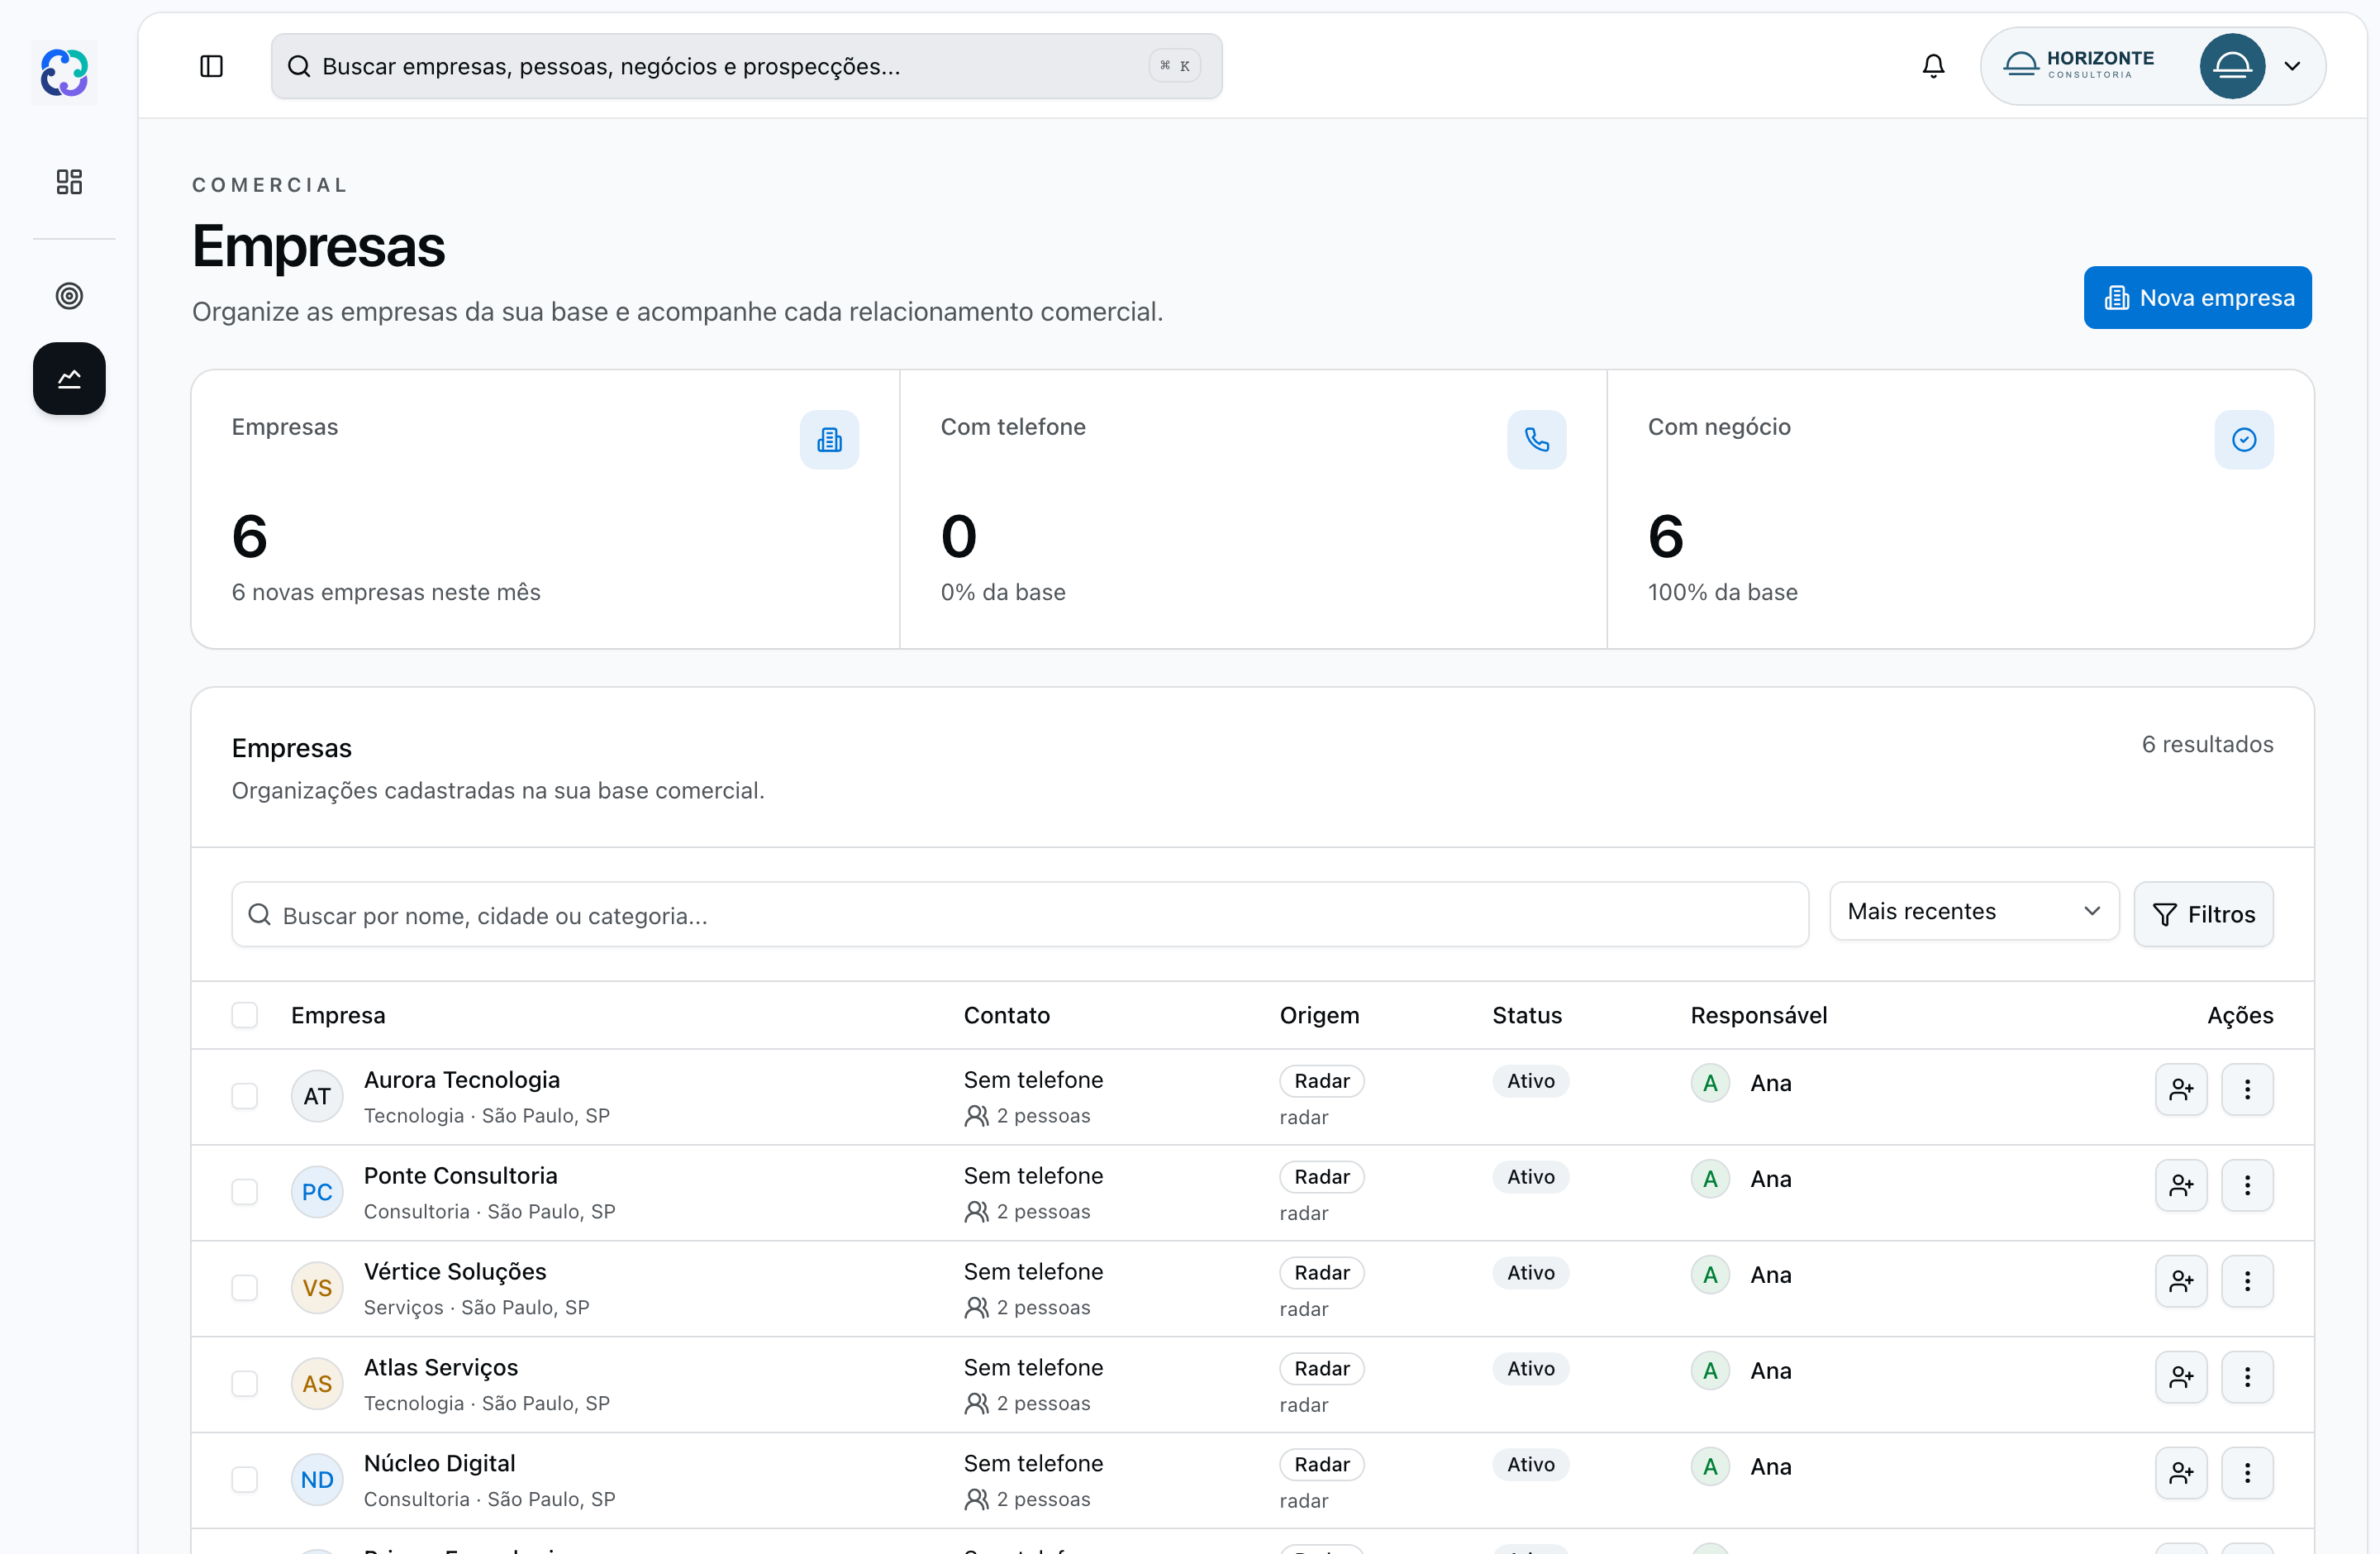Check the Vértice Soluções row checkbox
The image size is (2380, 1554).
click(x=244, y=1288)
